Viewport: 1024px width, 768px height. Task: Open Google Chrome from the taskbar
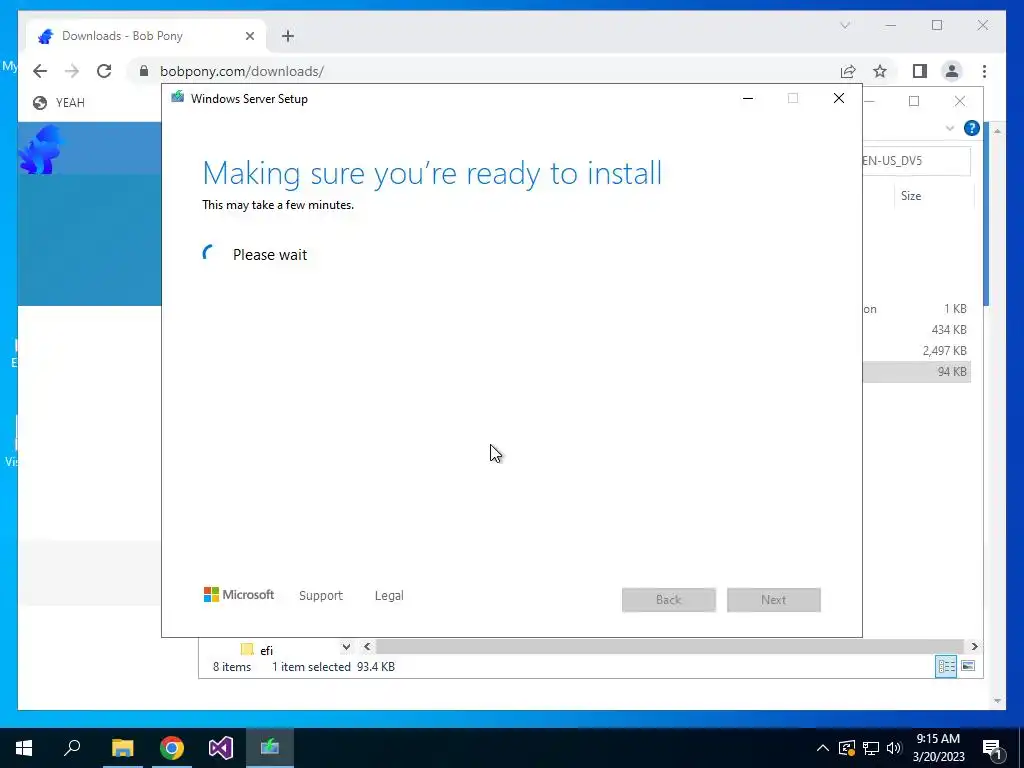172,748
